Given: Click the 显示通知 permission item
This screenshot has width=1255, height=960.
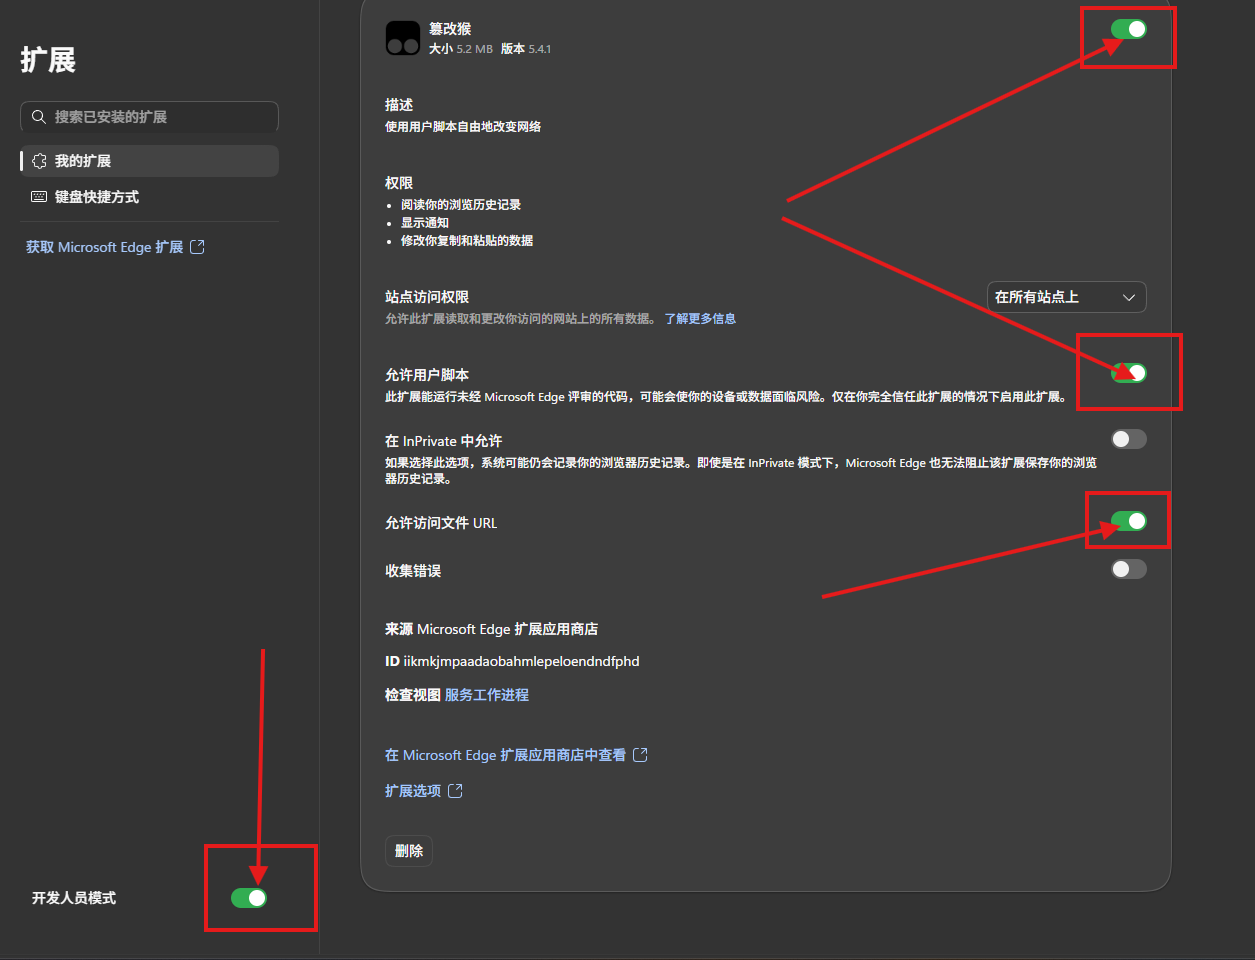Looking at the screenshot, I should (x=425, y=223).
